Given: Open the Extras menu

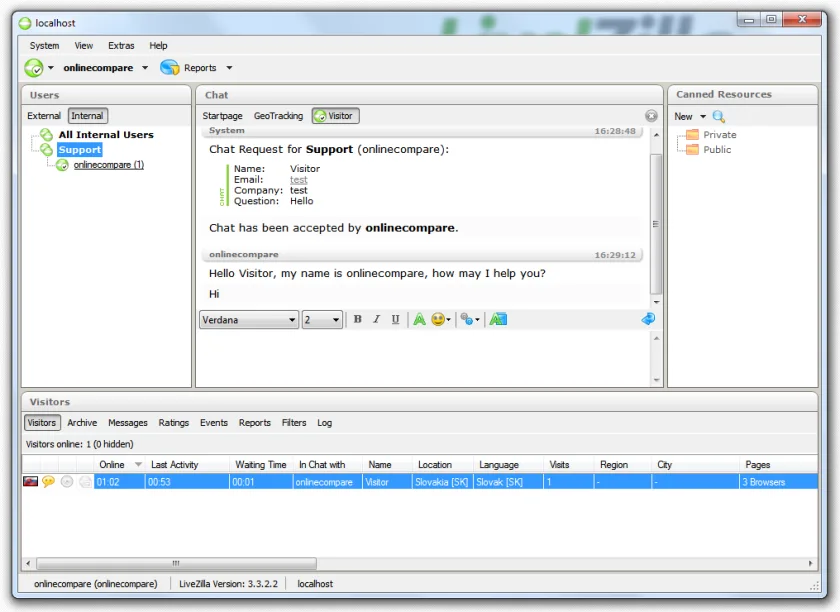Looking at the screenshot, I should click(x=121, y=46).
